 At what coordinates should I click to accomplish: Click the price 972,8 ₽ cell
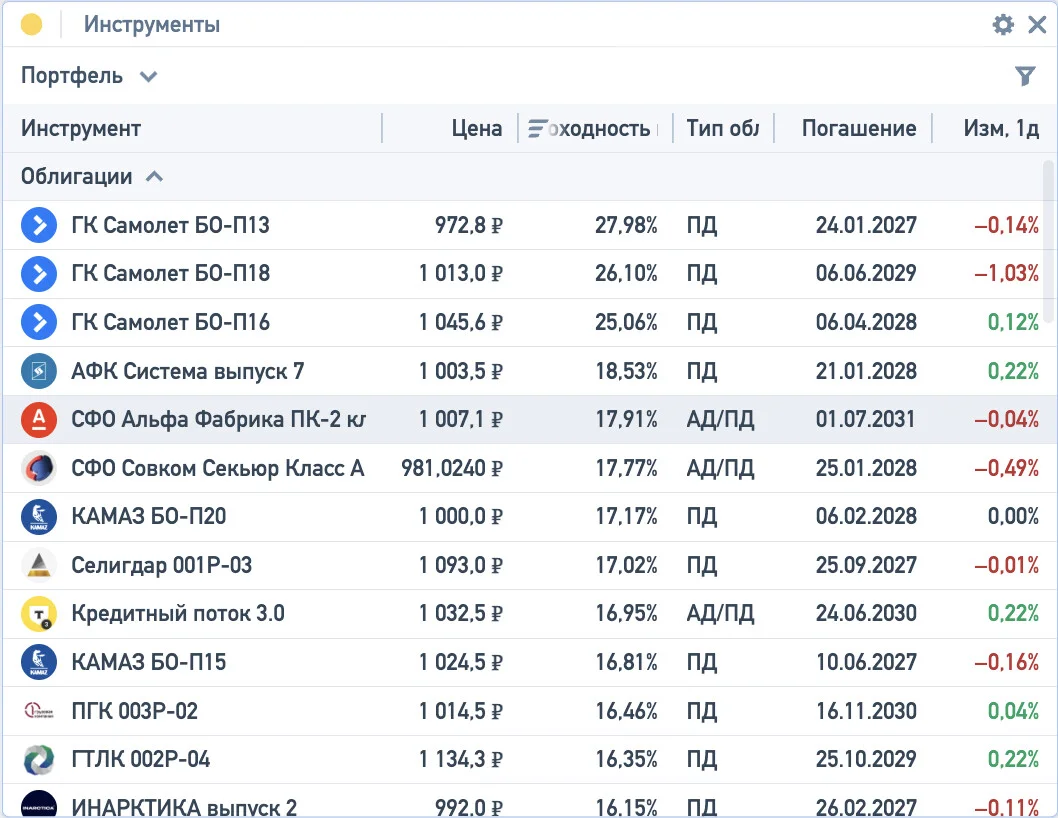point(469,225)
